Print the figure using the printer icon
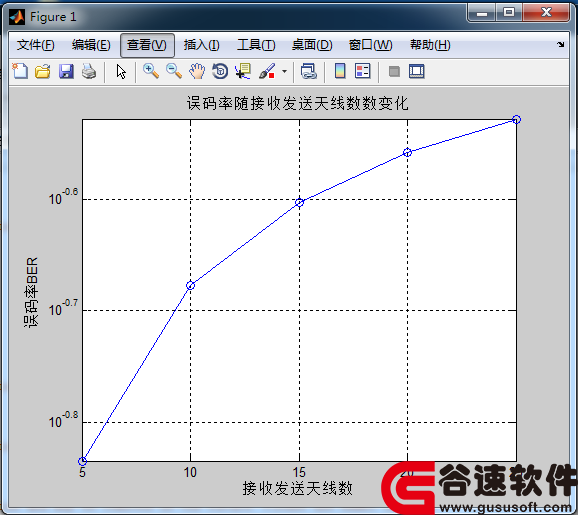This screenshot has width=578, height=515. [x=89, y=71]
